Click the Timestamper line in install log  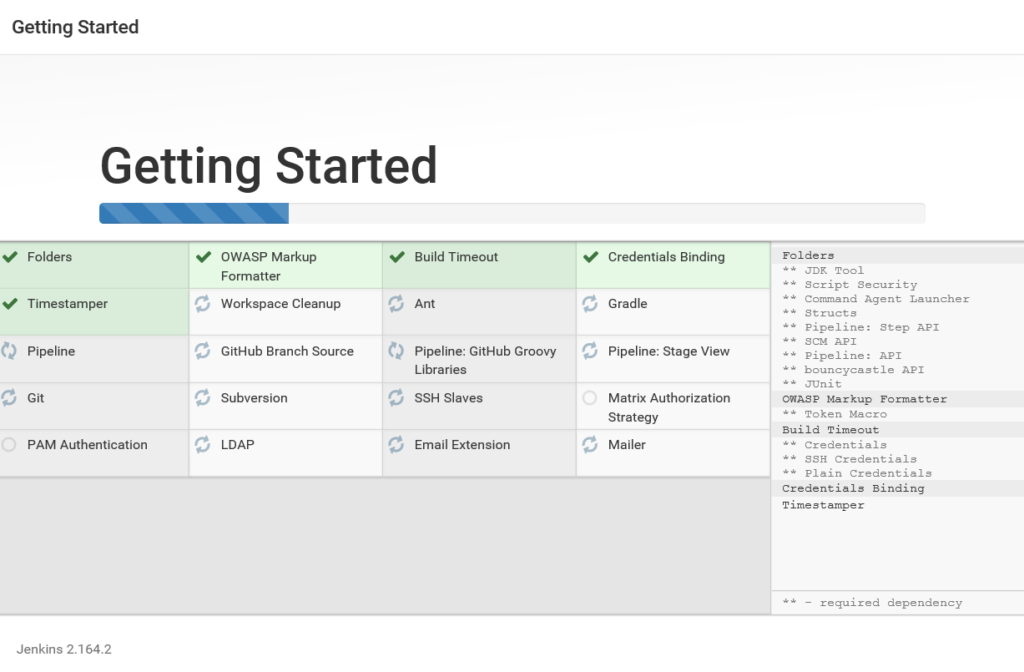tap(823, 505)
